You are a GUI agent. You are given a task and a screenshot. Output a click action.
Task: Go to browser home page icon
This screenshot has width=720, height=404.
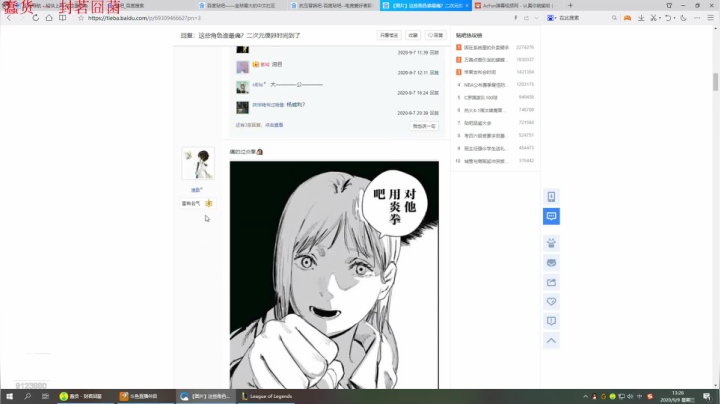[49, 18]
